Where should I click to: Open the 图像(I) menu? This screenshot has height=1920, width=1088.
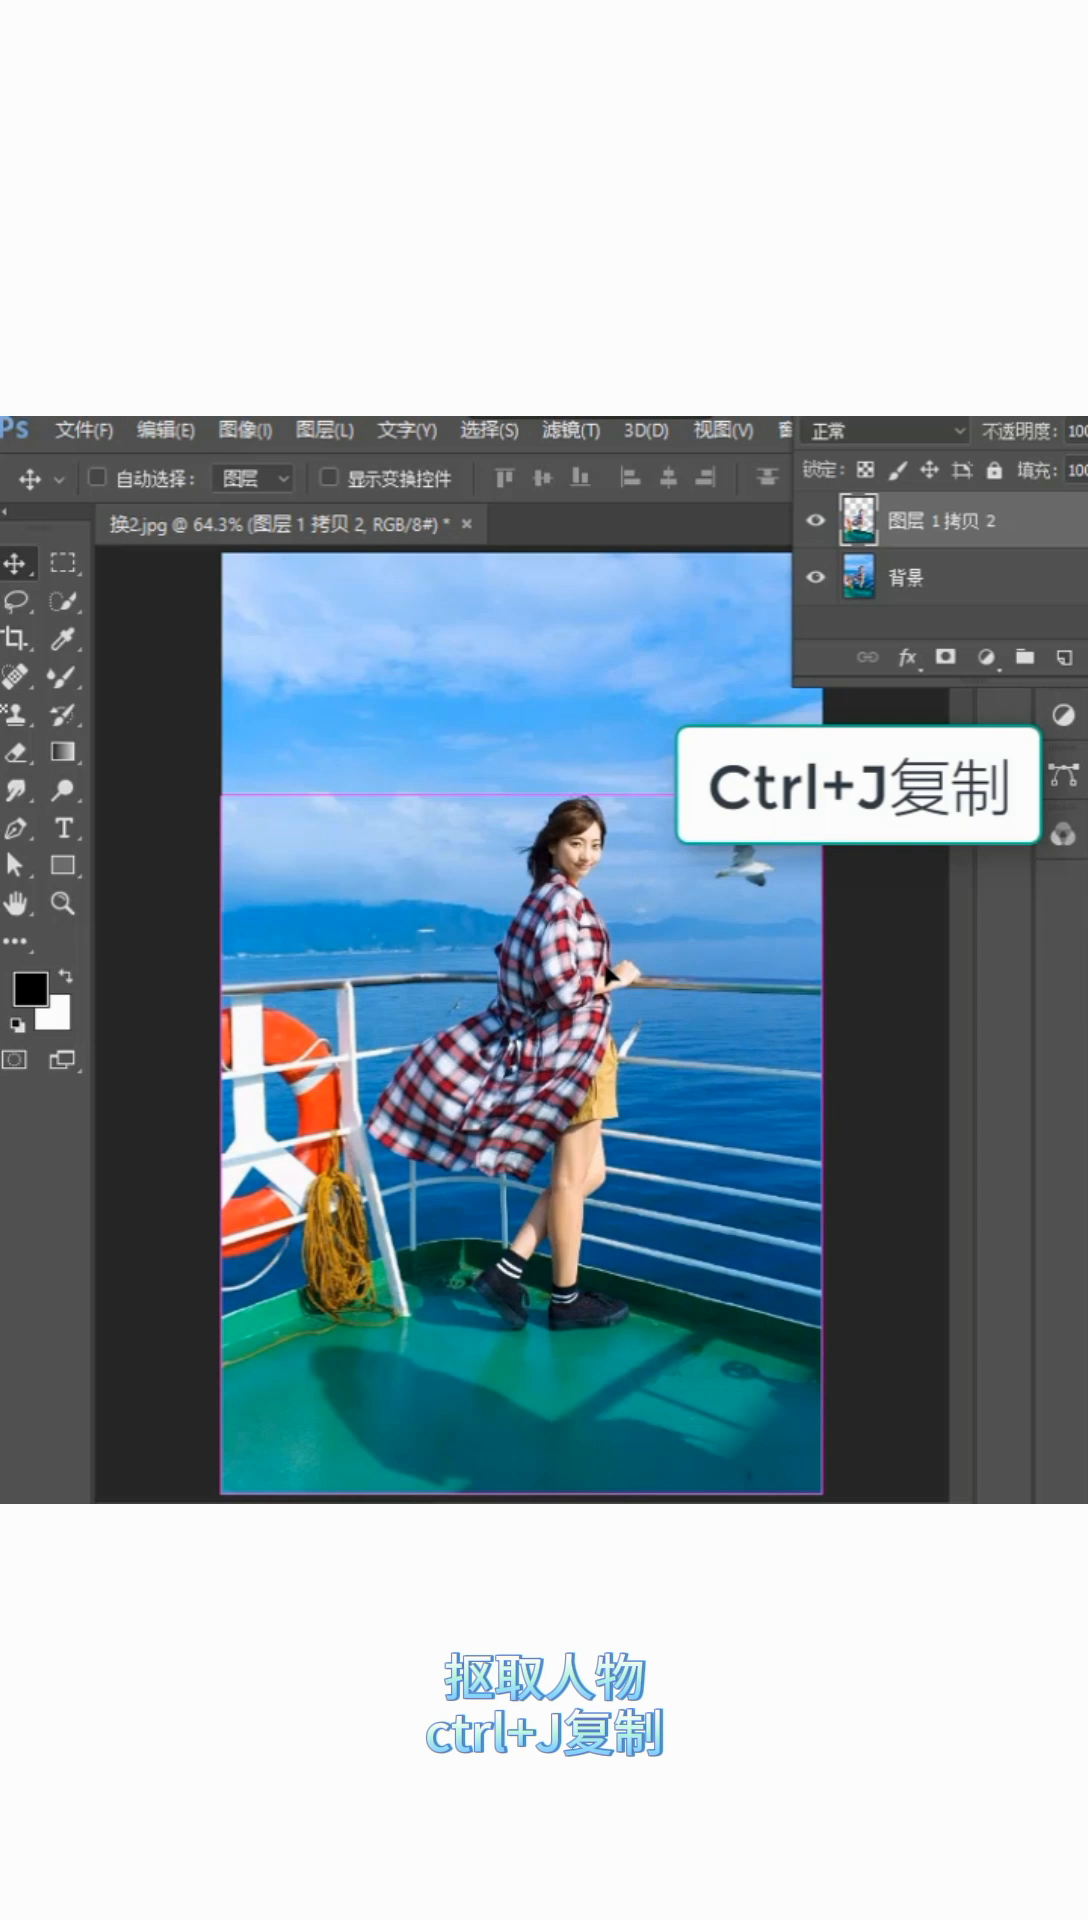point(245,430)
